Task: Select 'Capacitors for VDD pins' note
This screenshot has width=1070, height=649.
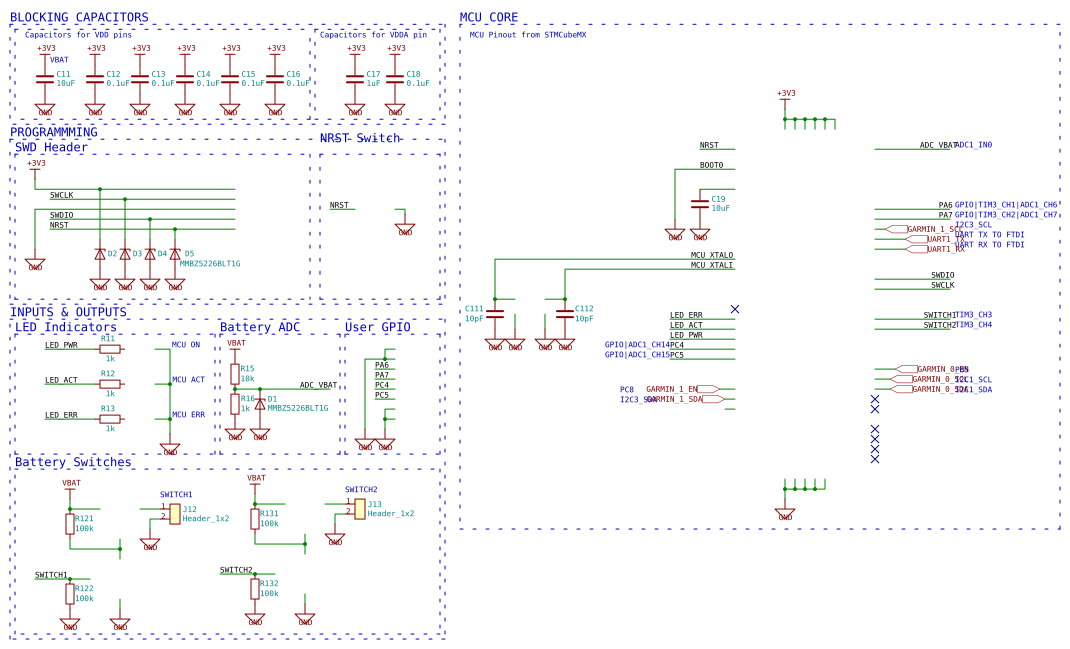Action: tap(78, 35)
